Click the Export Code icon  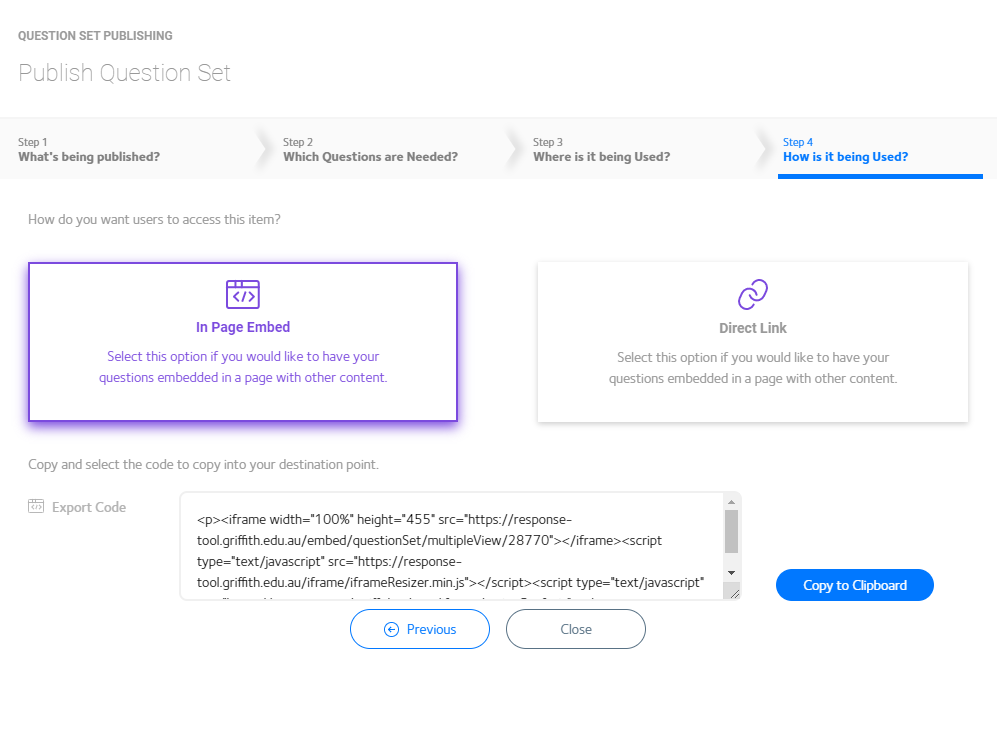point(36,506)
